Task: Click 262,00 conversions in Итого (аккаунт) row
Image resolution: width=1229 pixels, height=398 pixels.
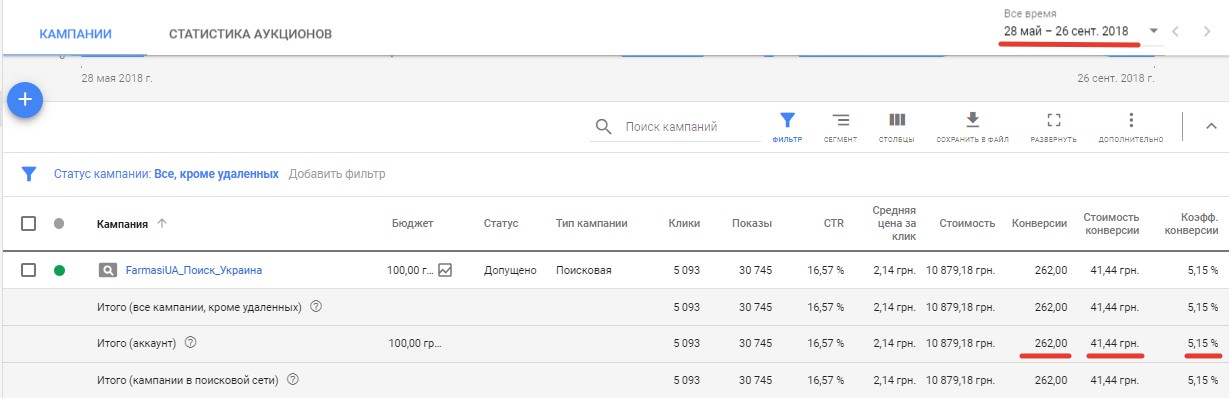Action: click(x=1052, y=343)
